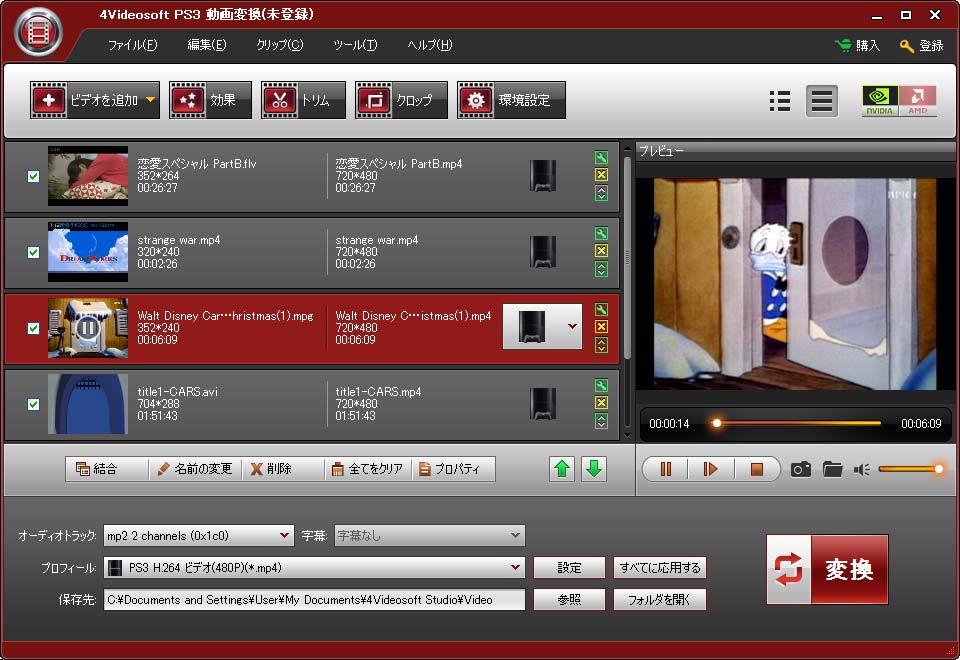Screen dimensions: 960x660
Task: Move selected item down with green arrow
Action: click(x=594, y=469)
